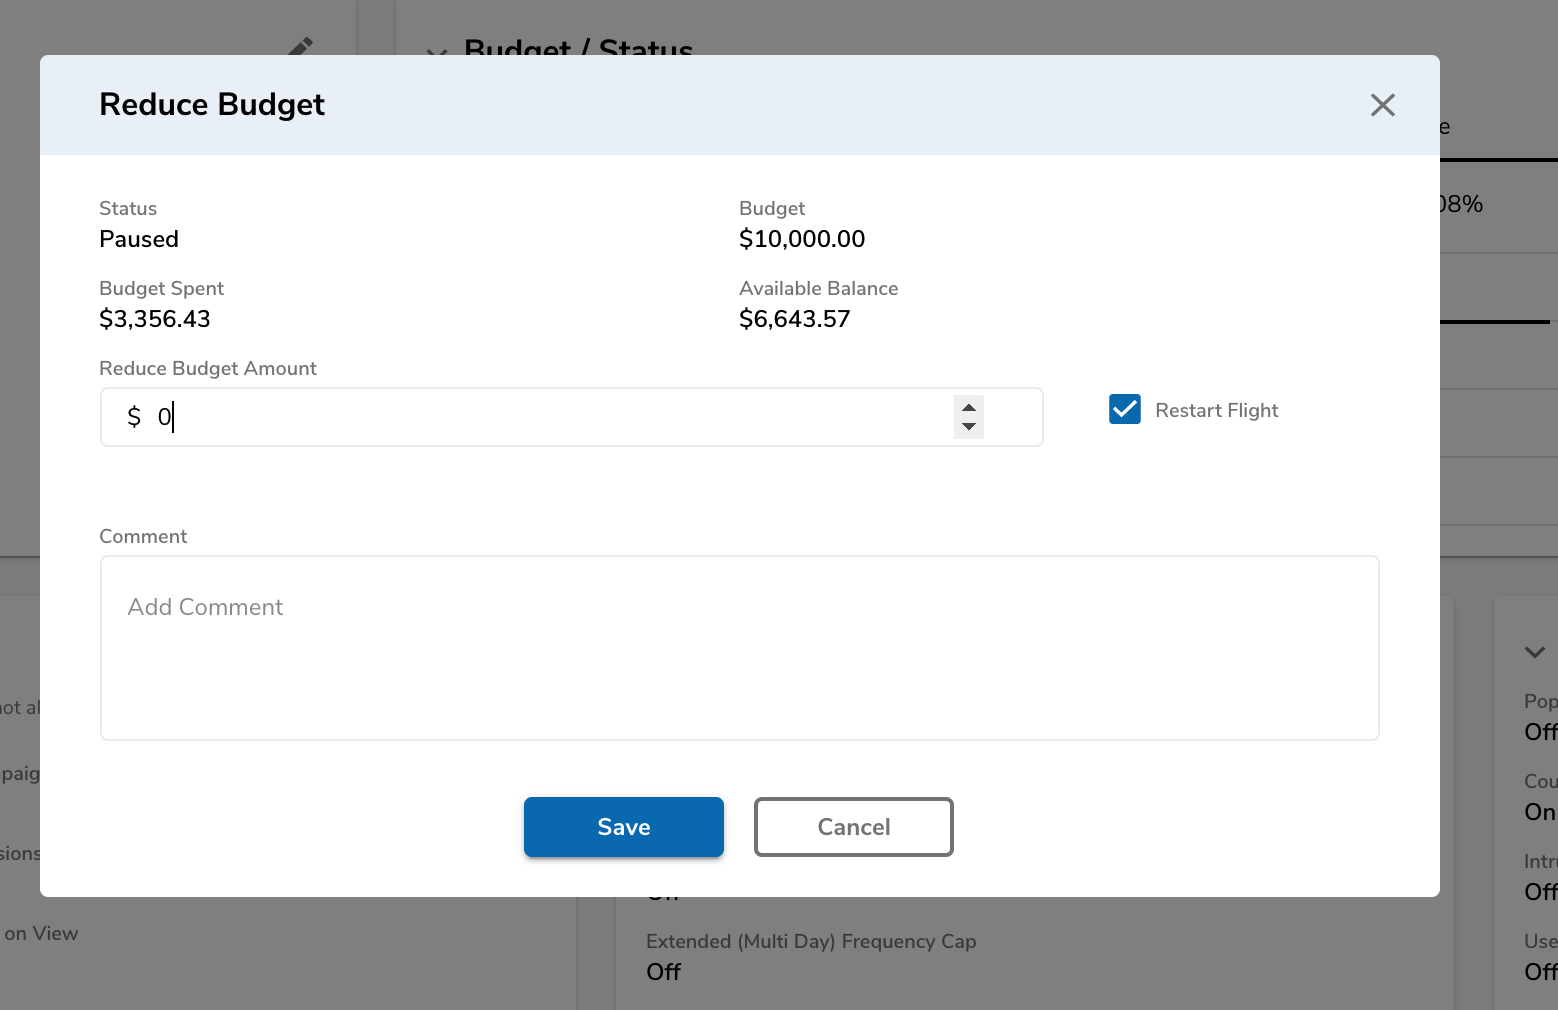Click the Reduce Budget dialog title
The image size is (1558, 1010).
click(212, 105)
